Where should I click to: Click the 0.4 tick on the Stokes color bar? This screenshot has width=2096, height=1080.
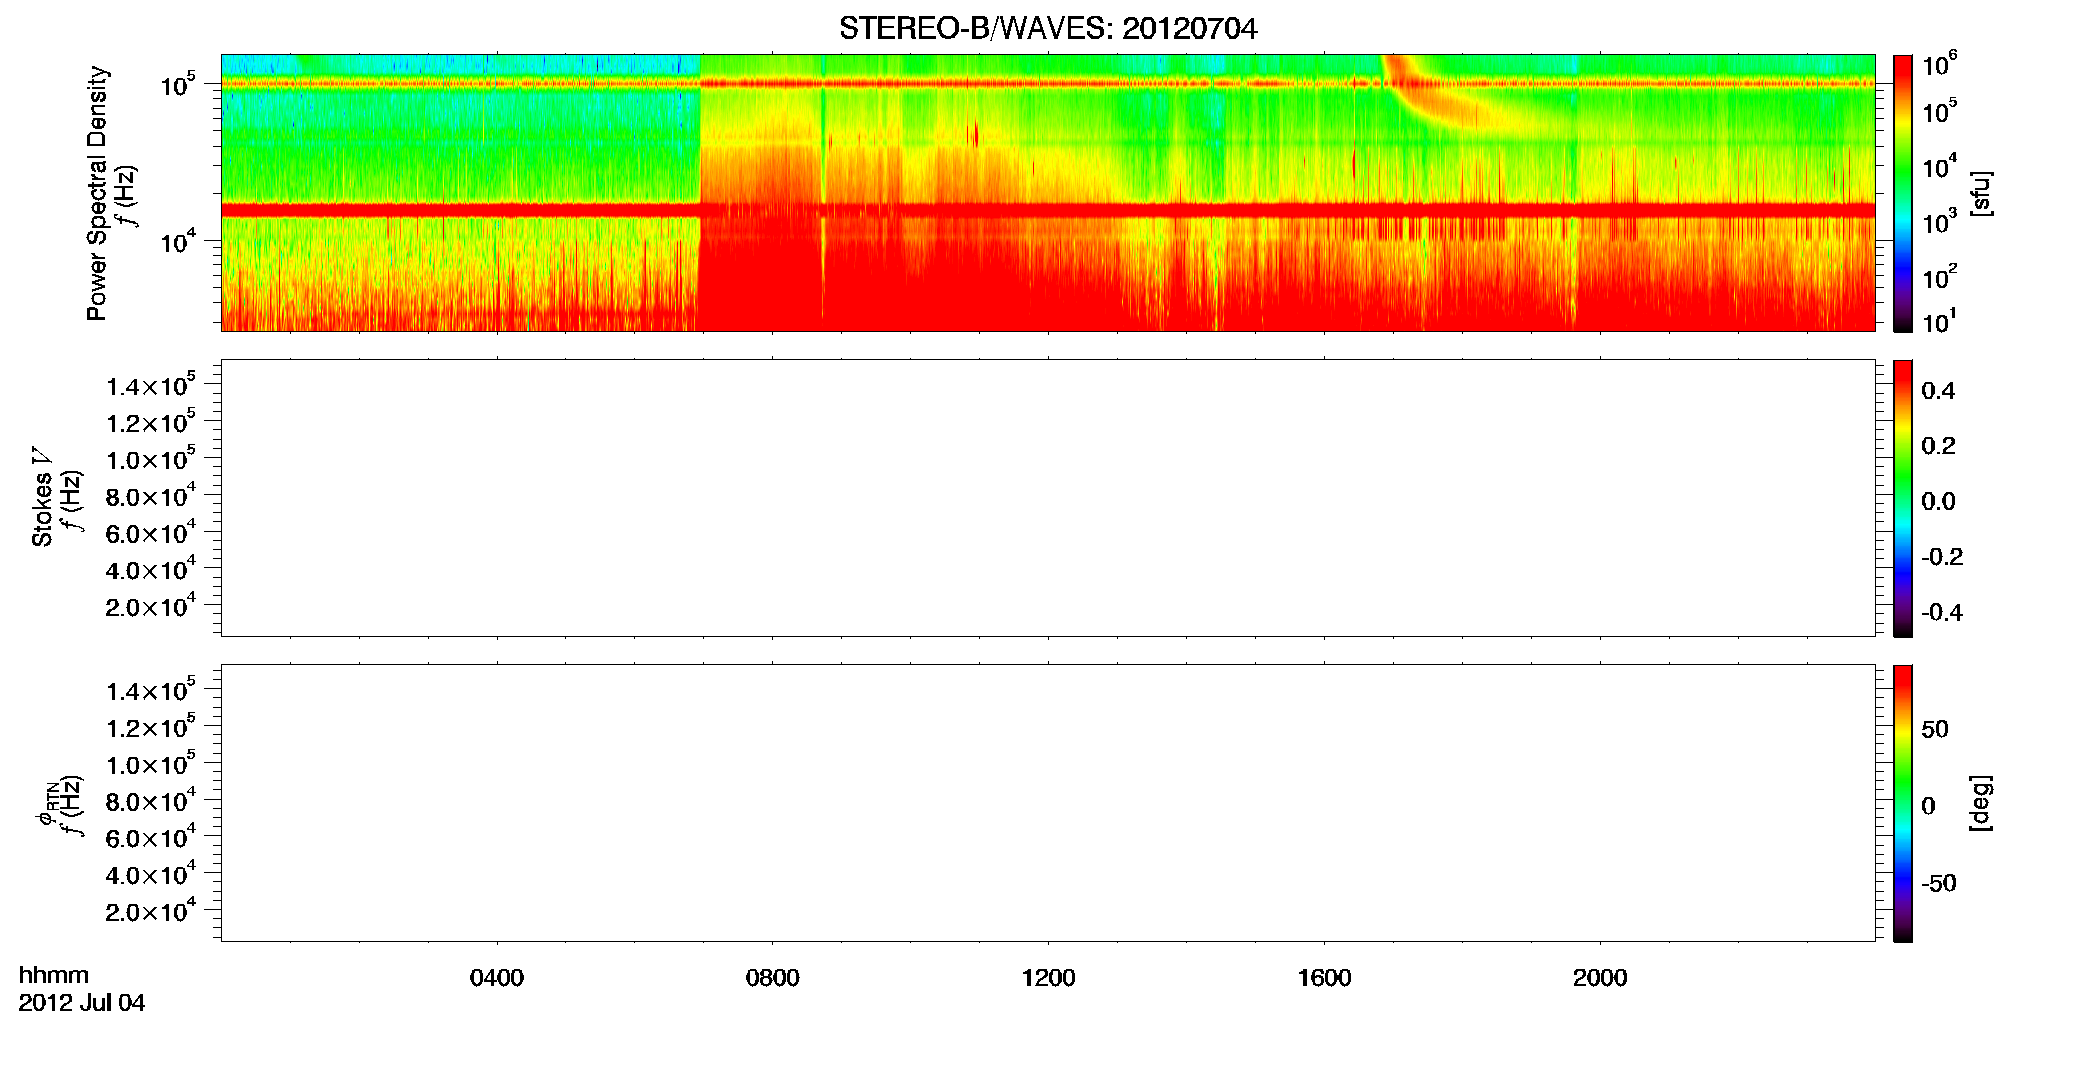(x=1939, y=391)
